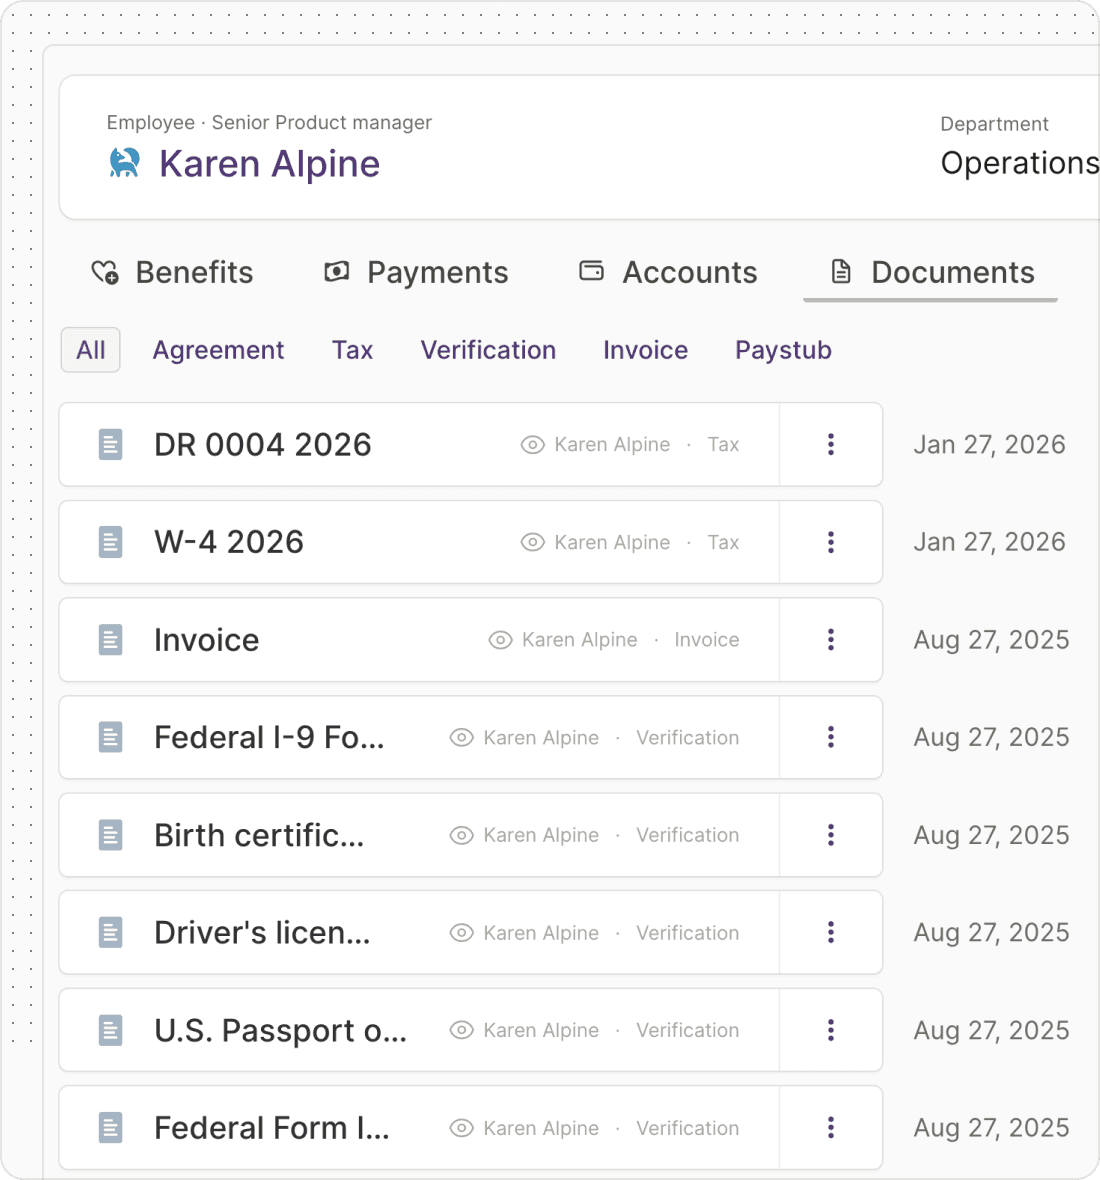1100x1180 pixels.
Task: Open the three-dot menu for Driver's licen...
Action: (831, 932)
